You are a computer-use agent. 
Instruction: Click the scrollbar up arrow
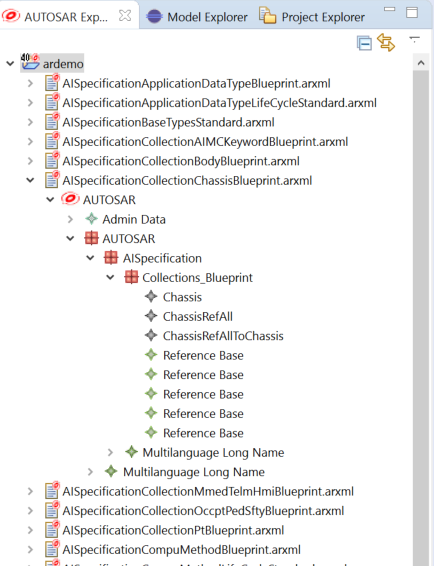[x=421, y=63]
